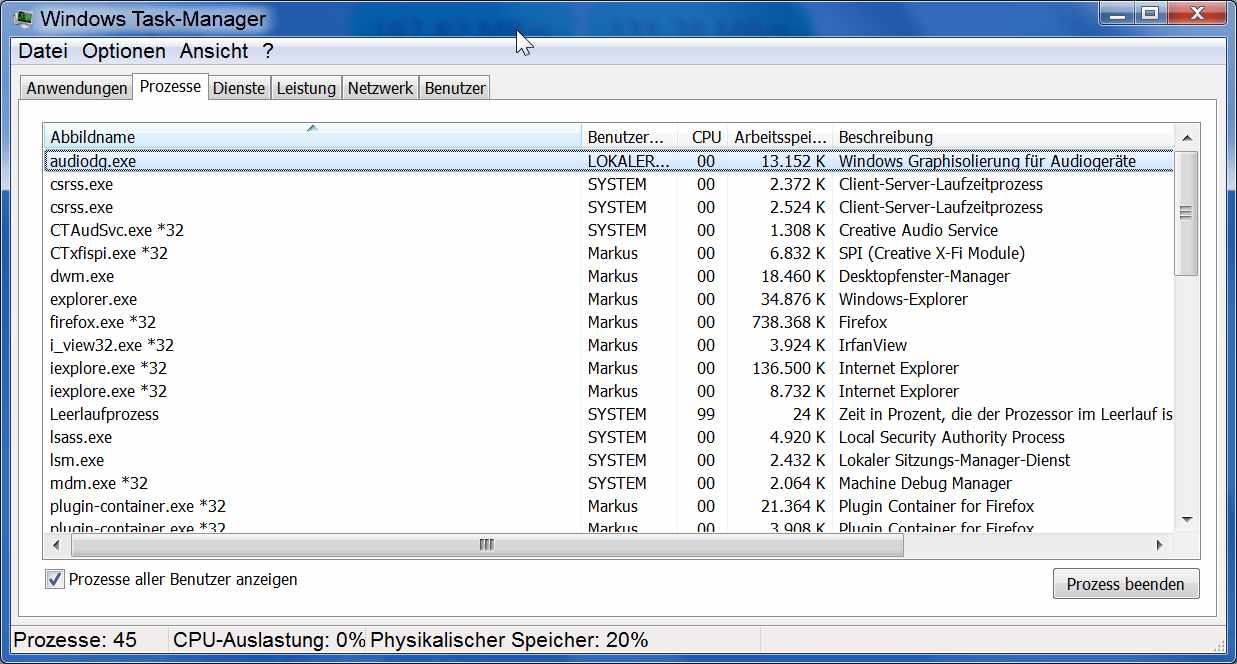Select the csrss.exe process using 2.372 K
The height and width of the screenshot is (664, 1237).
pos(608,184)
